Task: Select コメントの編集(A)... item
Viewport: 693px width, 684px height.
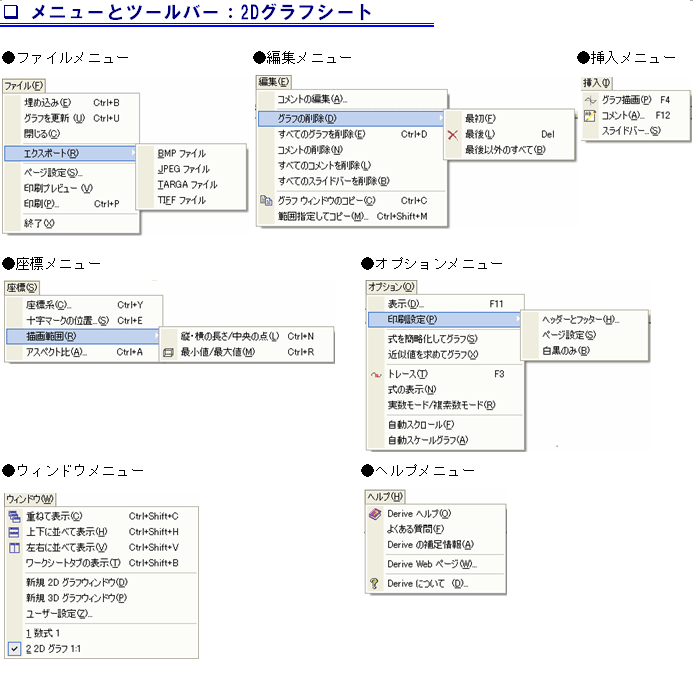Action: pyautogui.click(x=352, y=99)
